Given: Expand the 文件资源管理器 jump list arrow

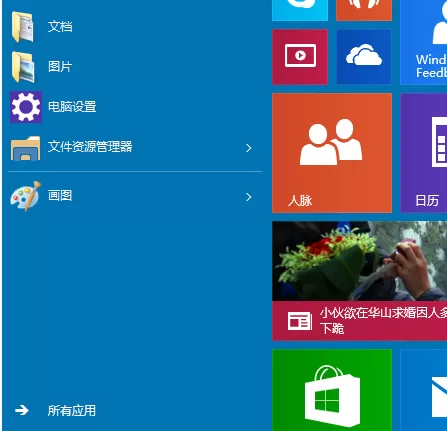Looking at the screenshot, I should point(249,148).
